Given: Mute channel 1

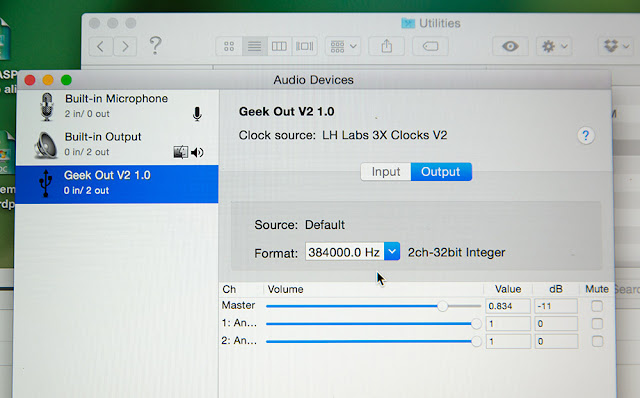Looking at the screenshot, I should click(x=597, y=324).
